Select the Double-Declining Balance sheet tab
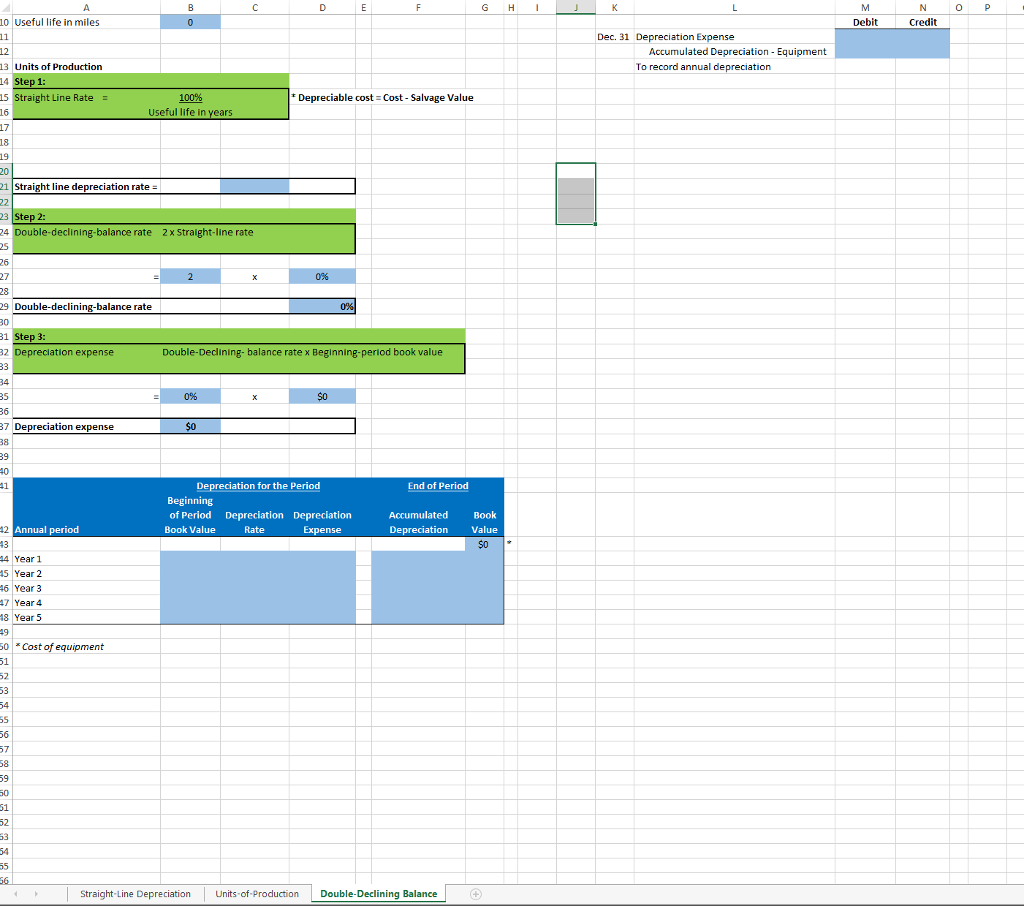This screenshot has width=1024, height=906. pyautogui.click(x=379, y=894)
